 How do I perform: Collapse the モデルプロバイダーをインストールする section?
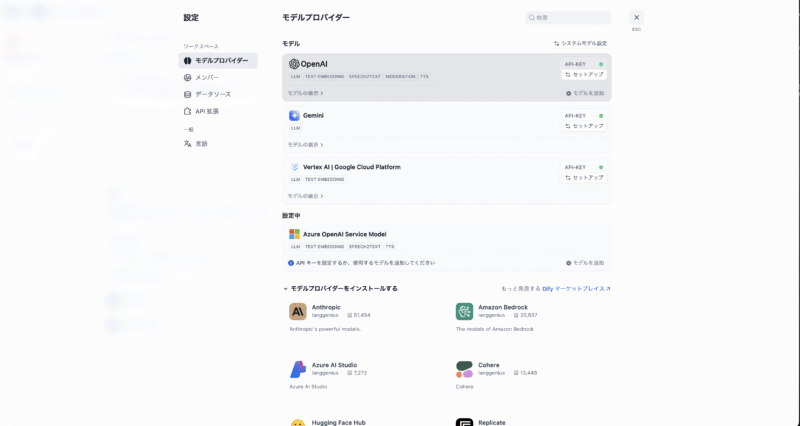(285, 288)
